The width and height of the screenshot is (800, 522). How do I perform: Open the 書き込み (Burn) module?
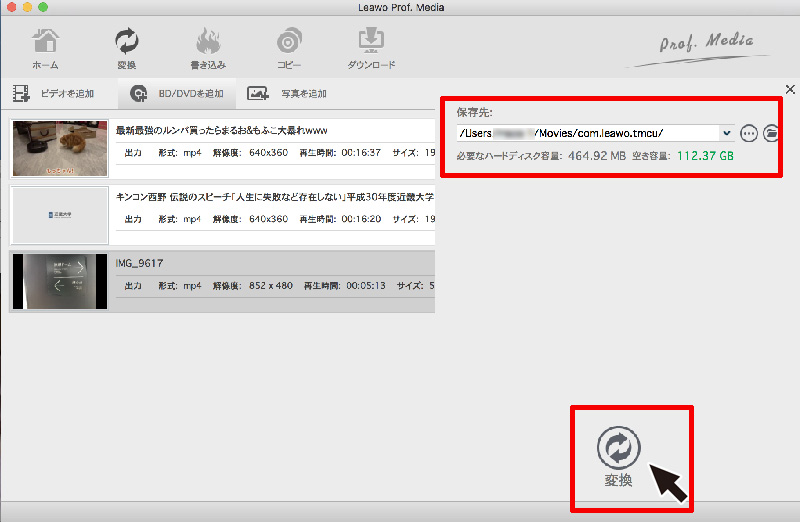pos(208,48)
